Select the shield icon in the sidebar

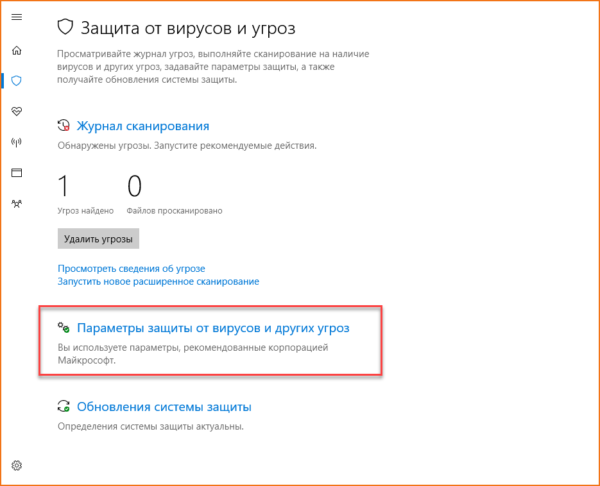pyautogui.click(x=16, y=80)
